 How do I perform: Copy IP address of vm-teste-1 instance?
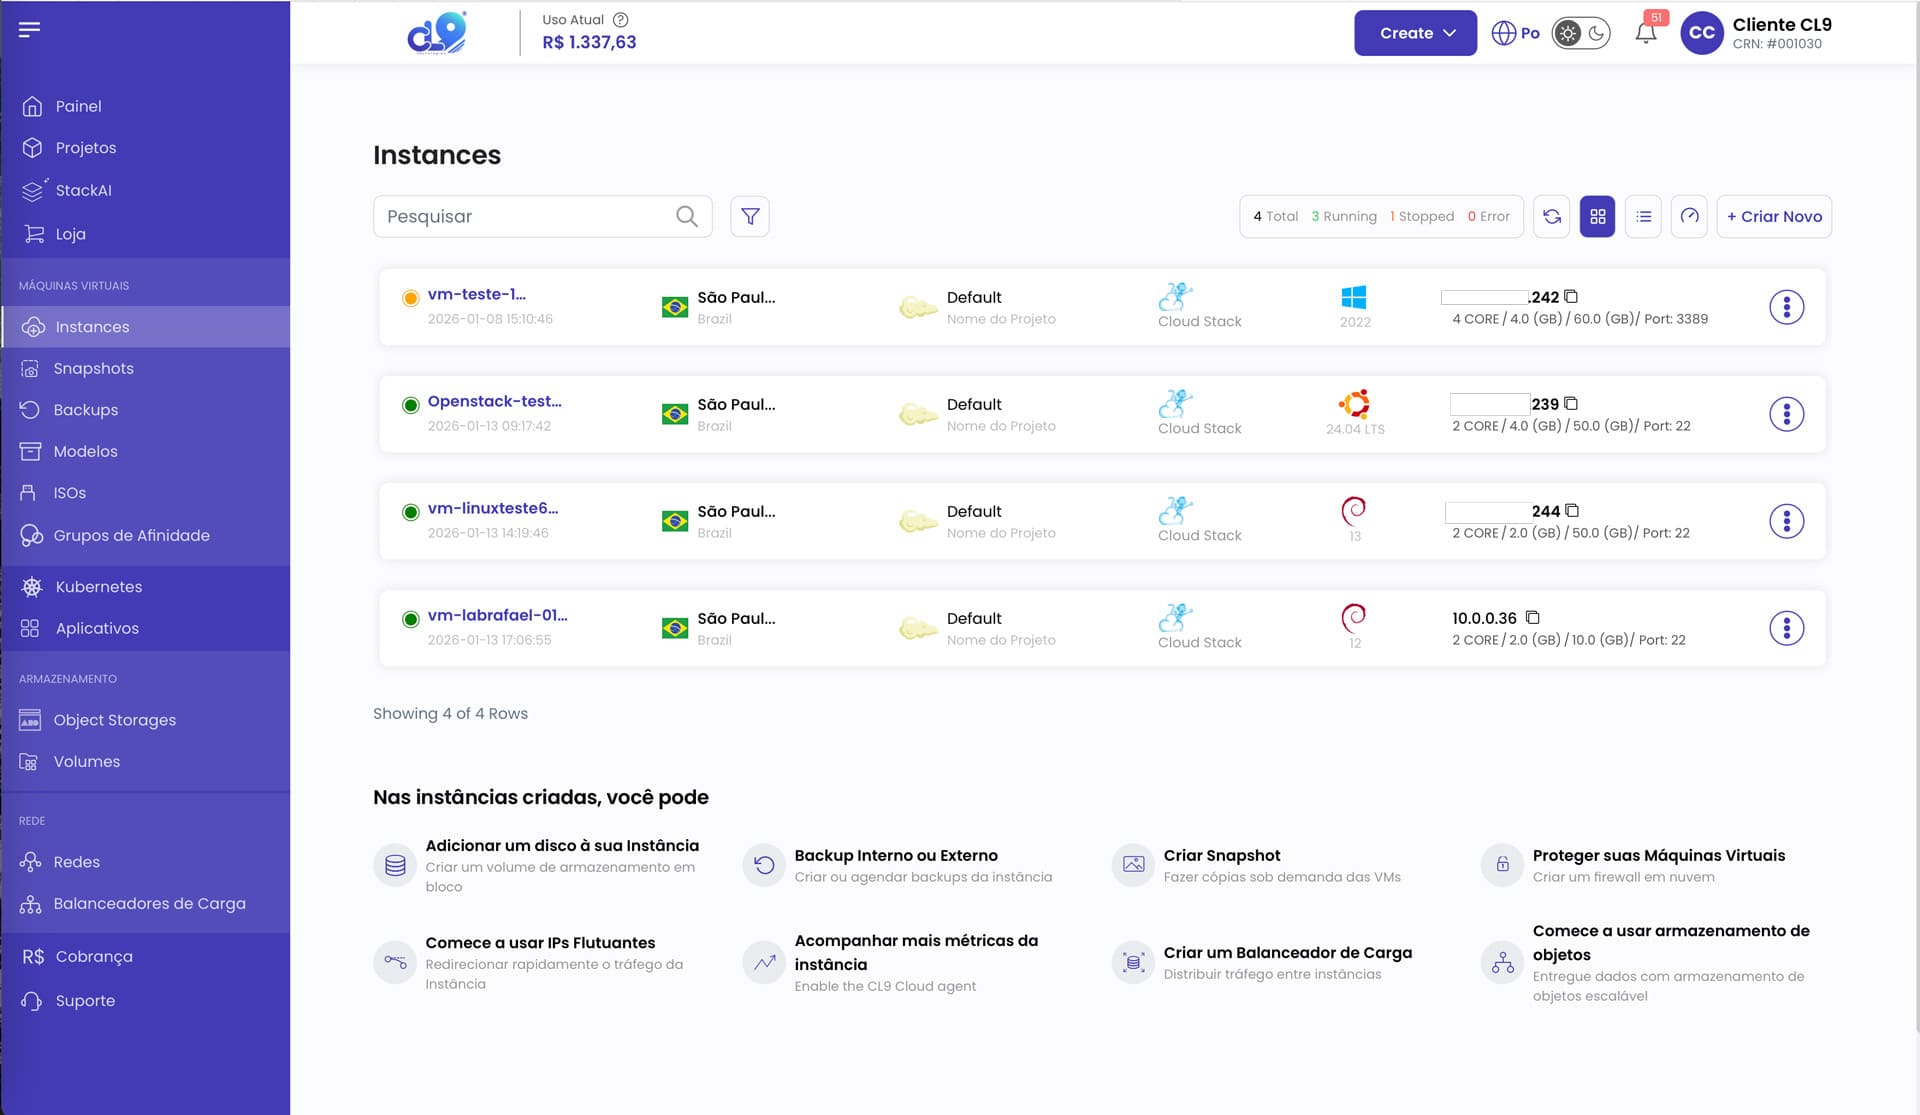1571,296
